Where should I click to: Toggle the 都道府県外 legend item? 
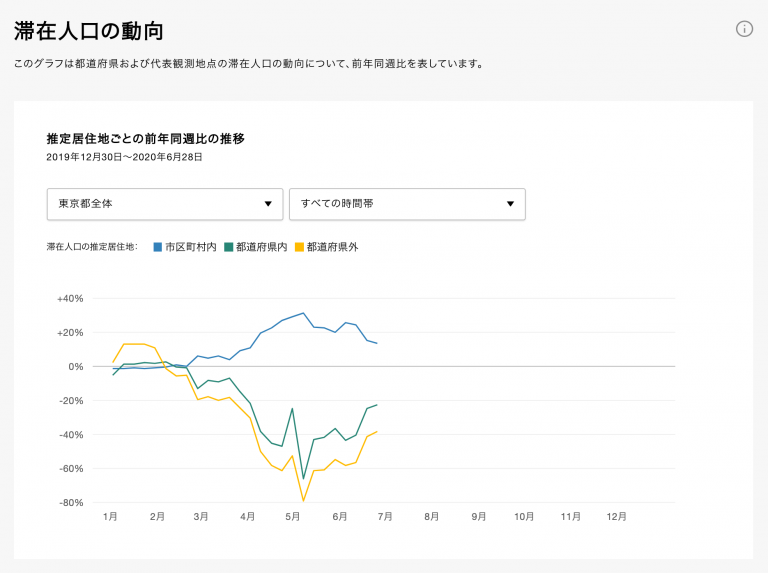332,246
